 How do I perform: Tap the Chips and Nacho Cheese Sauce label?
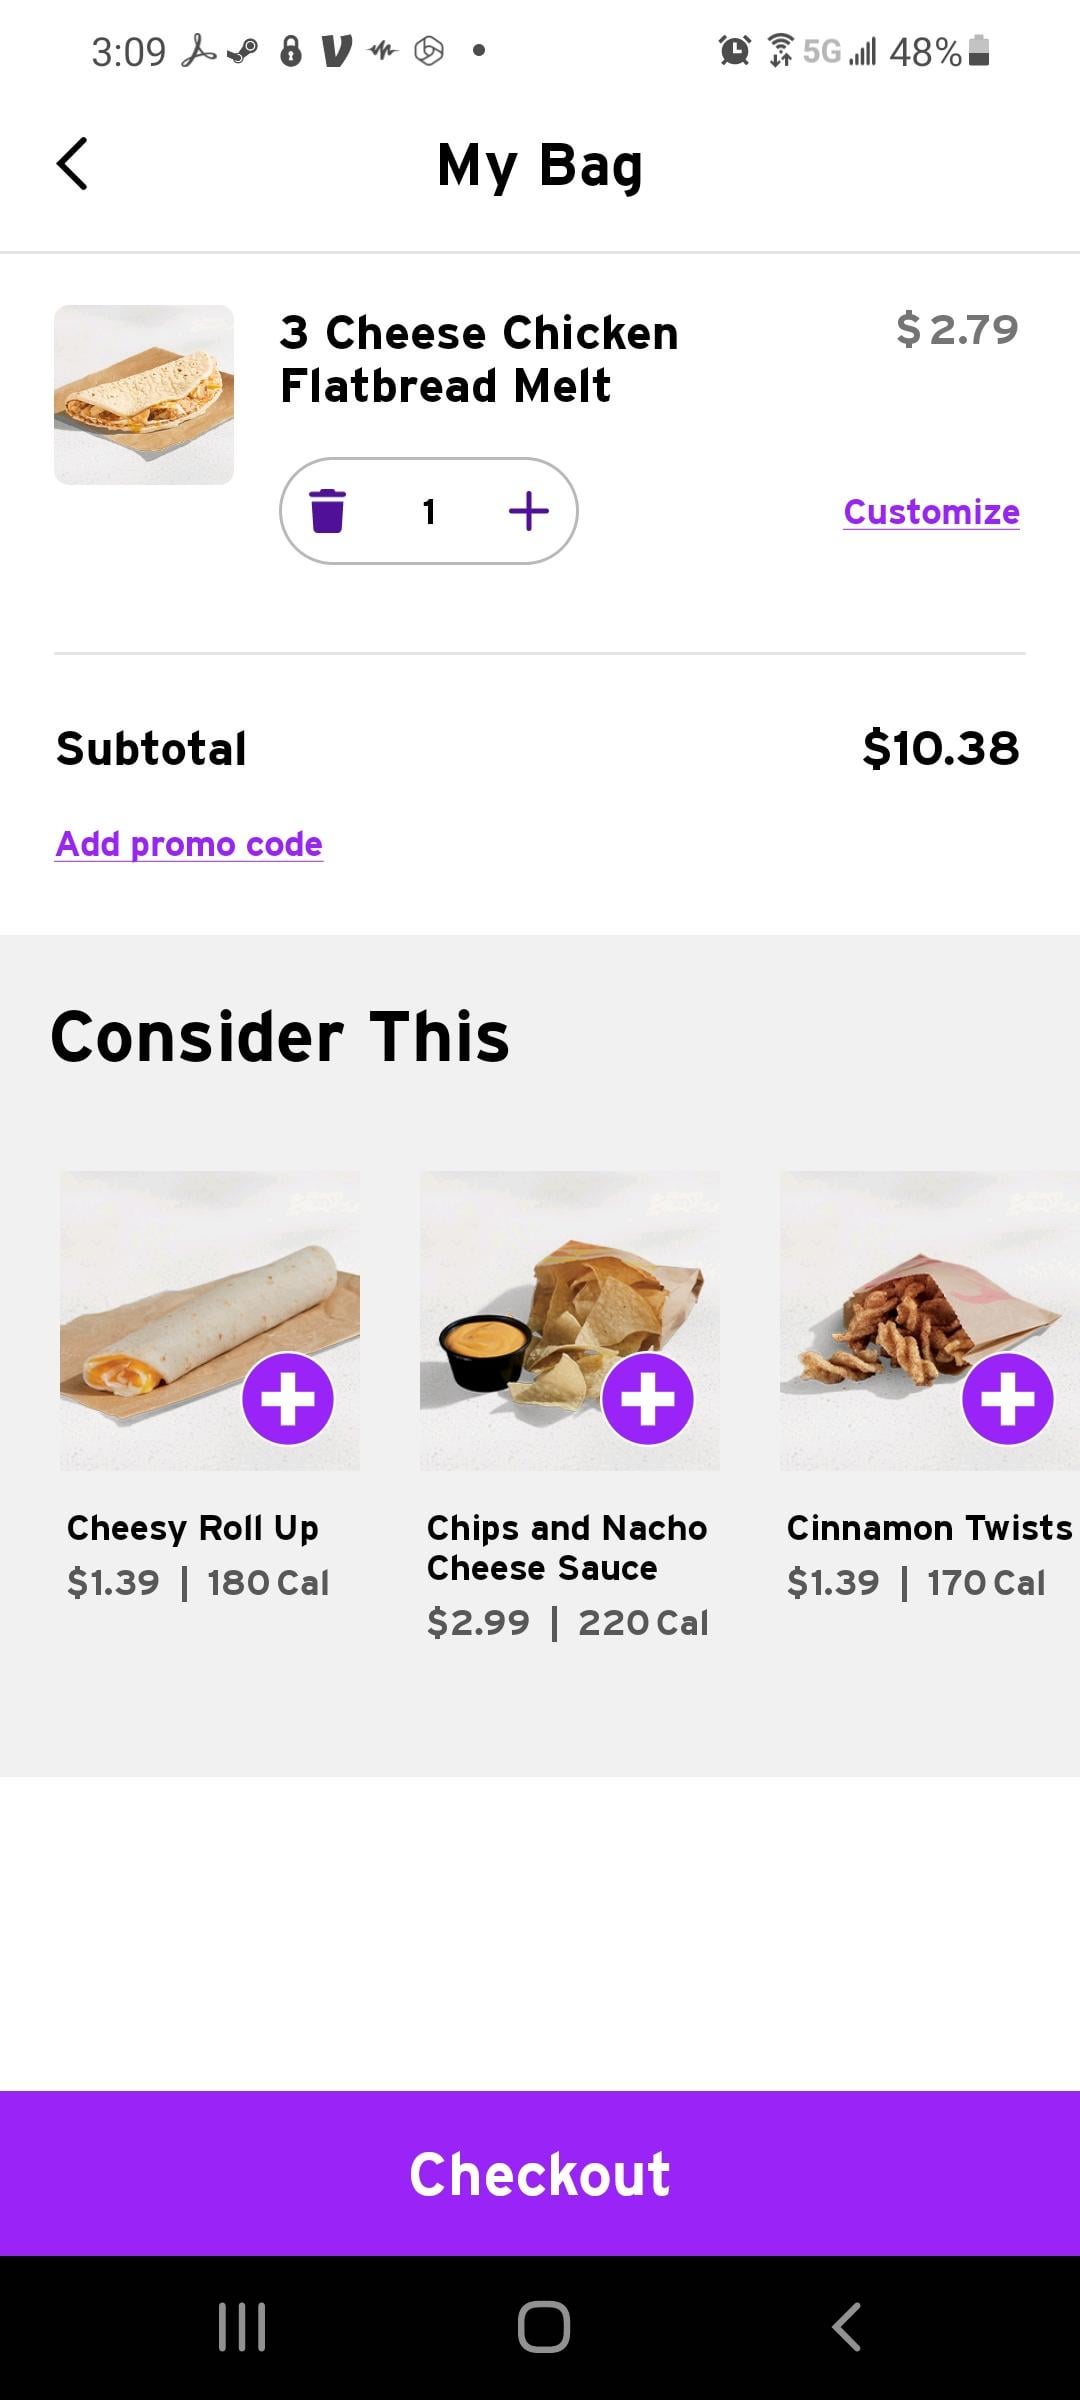pos(566,1548)
